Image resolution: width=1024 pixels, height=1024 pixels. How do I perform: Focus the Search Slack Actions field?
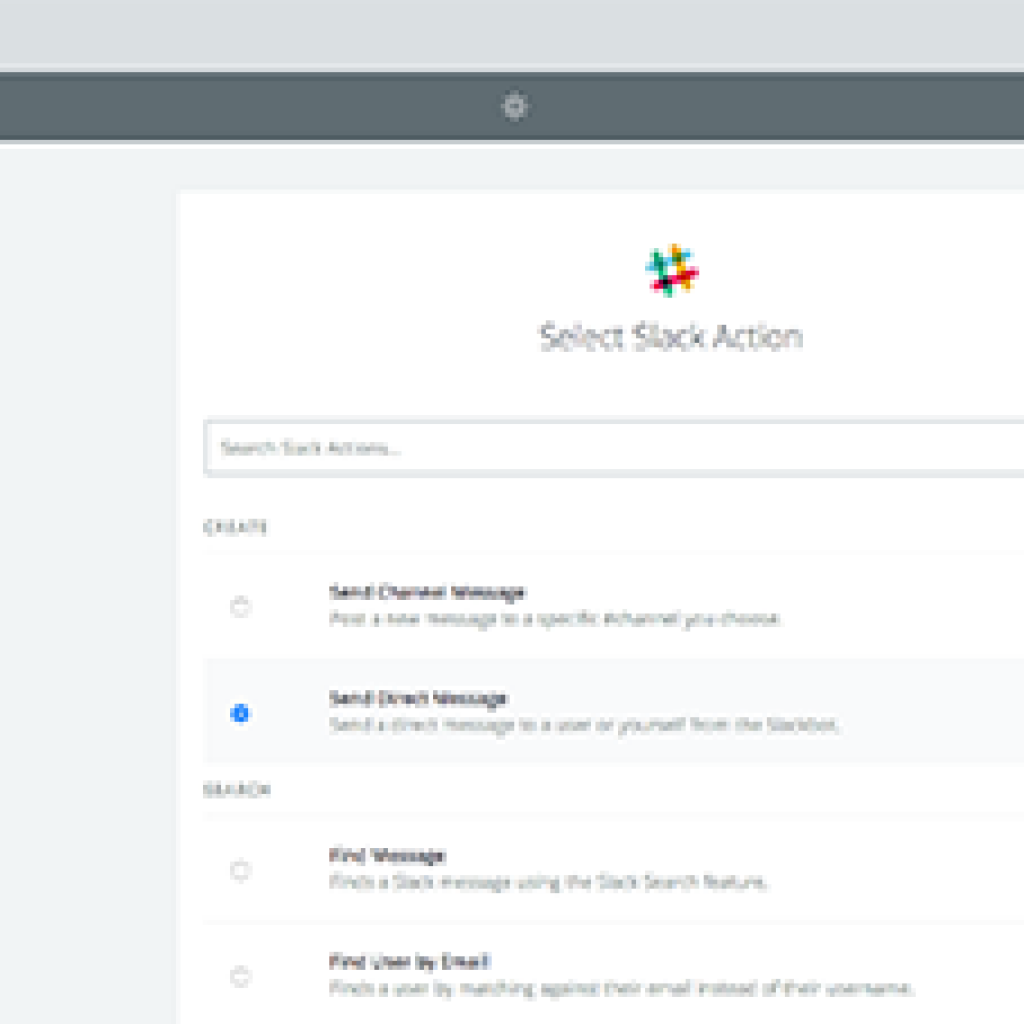[615, 448]
